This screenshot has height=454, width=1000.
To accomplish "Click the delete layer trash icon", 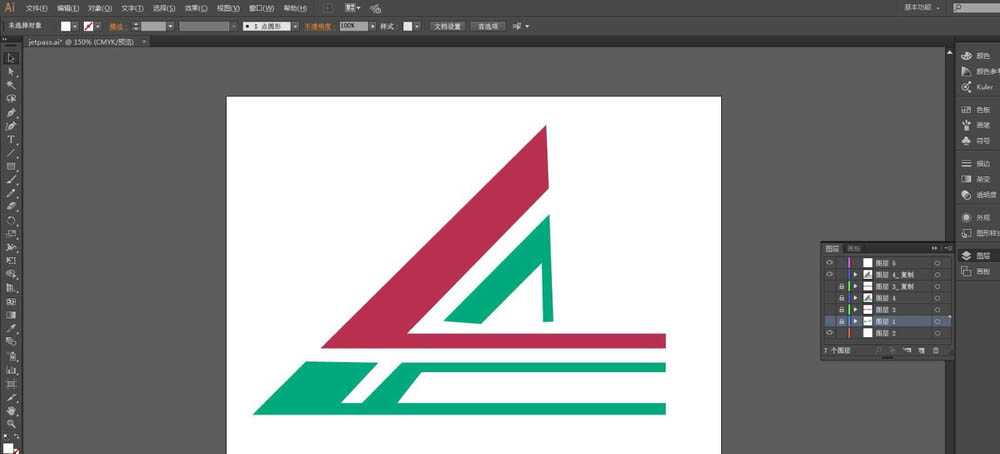I will (936, 351).
